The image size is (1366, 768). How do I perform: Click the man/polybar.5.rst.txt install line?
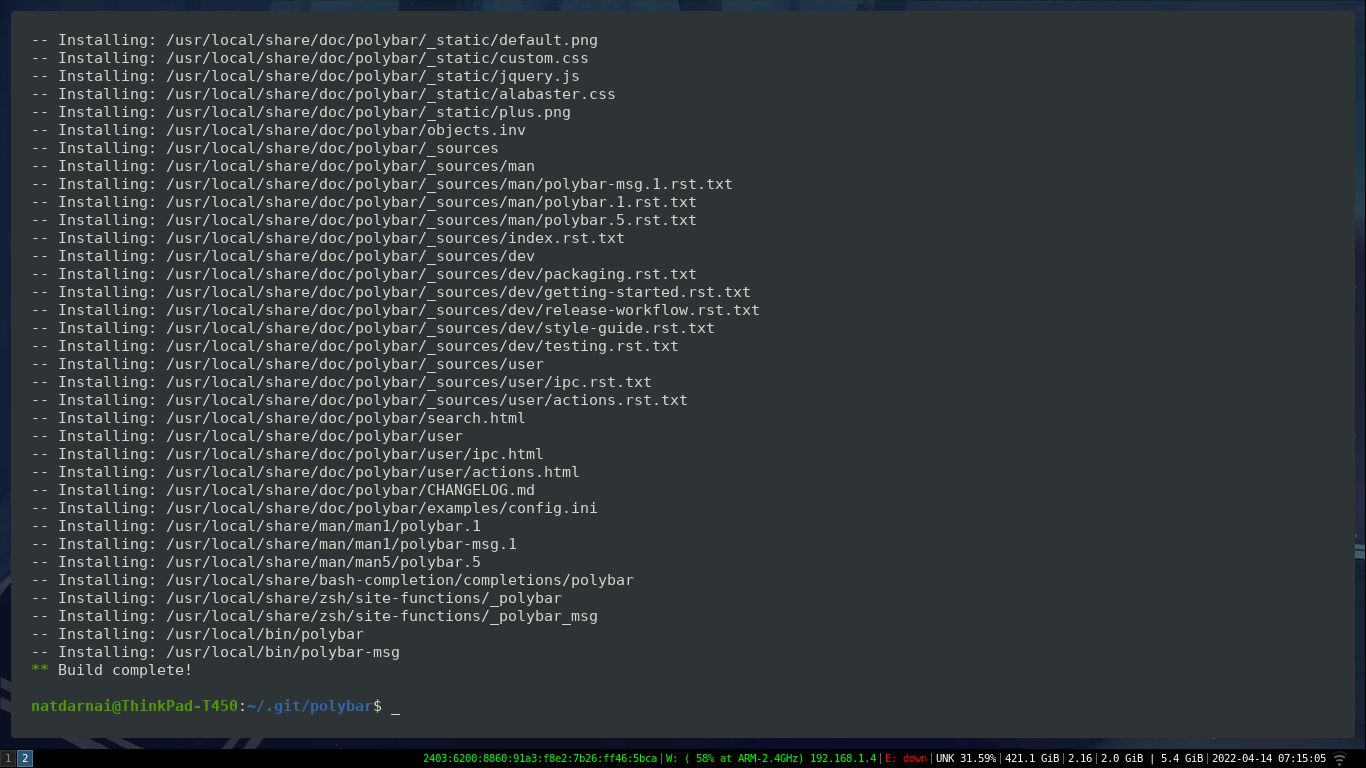[x=364, y=220]
